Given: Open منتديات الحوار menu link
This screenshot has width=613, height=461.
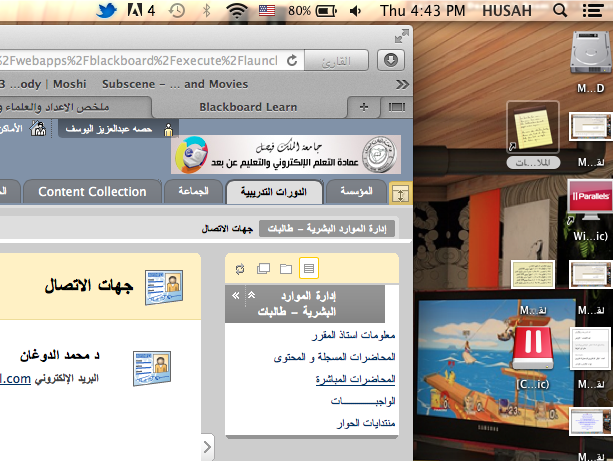Looking at the screenshot, I should (366, 423).
